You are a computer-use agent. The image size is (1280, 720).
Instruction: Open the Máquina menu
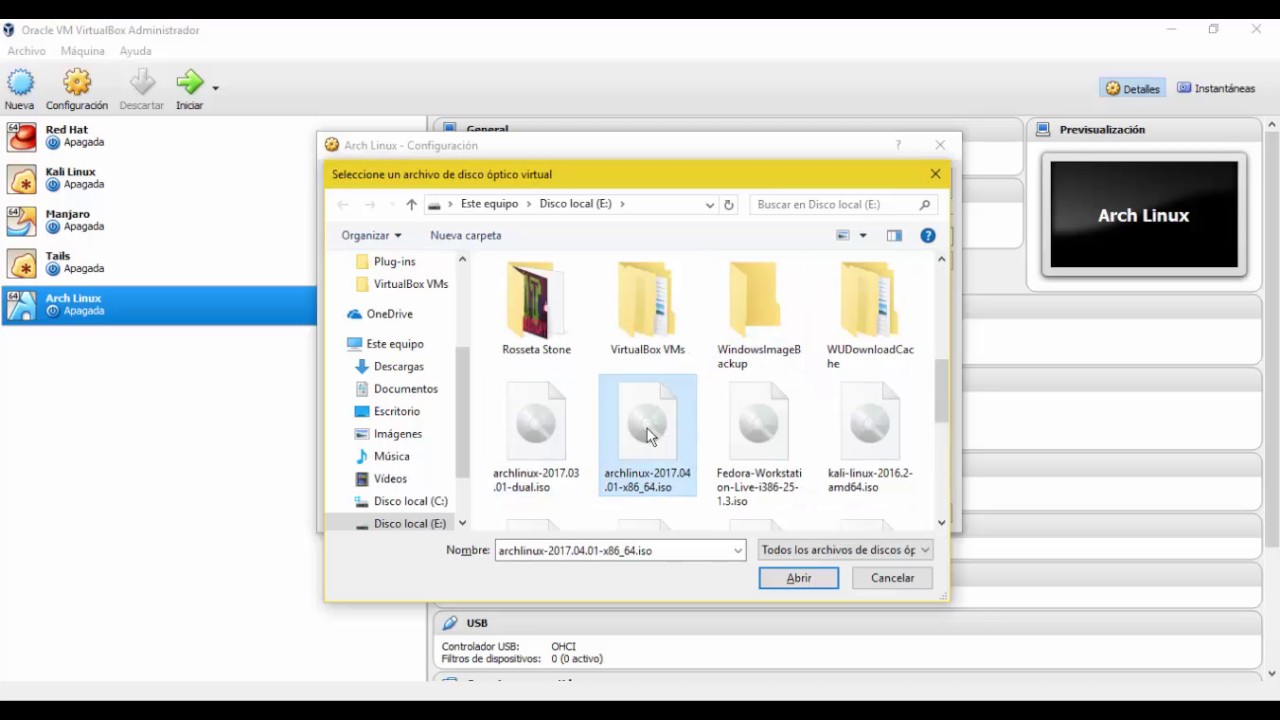[x=83, y=51]
